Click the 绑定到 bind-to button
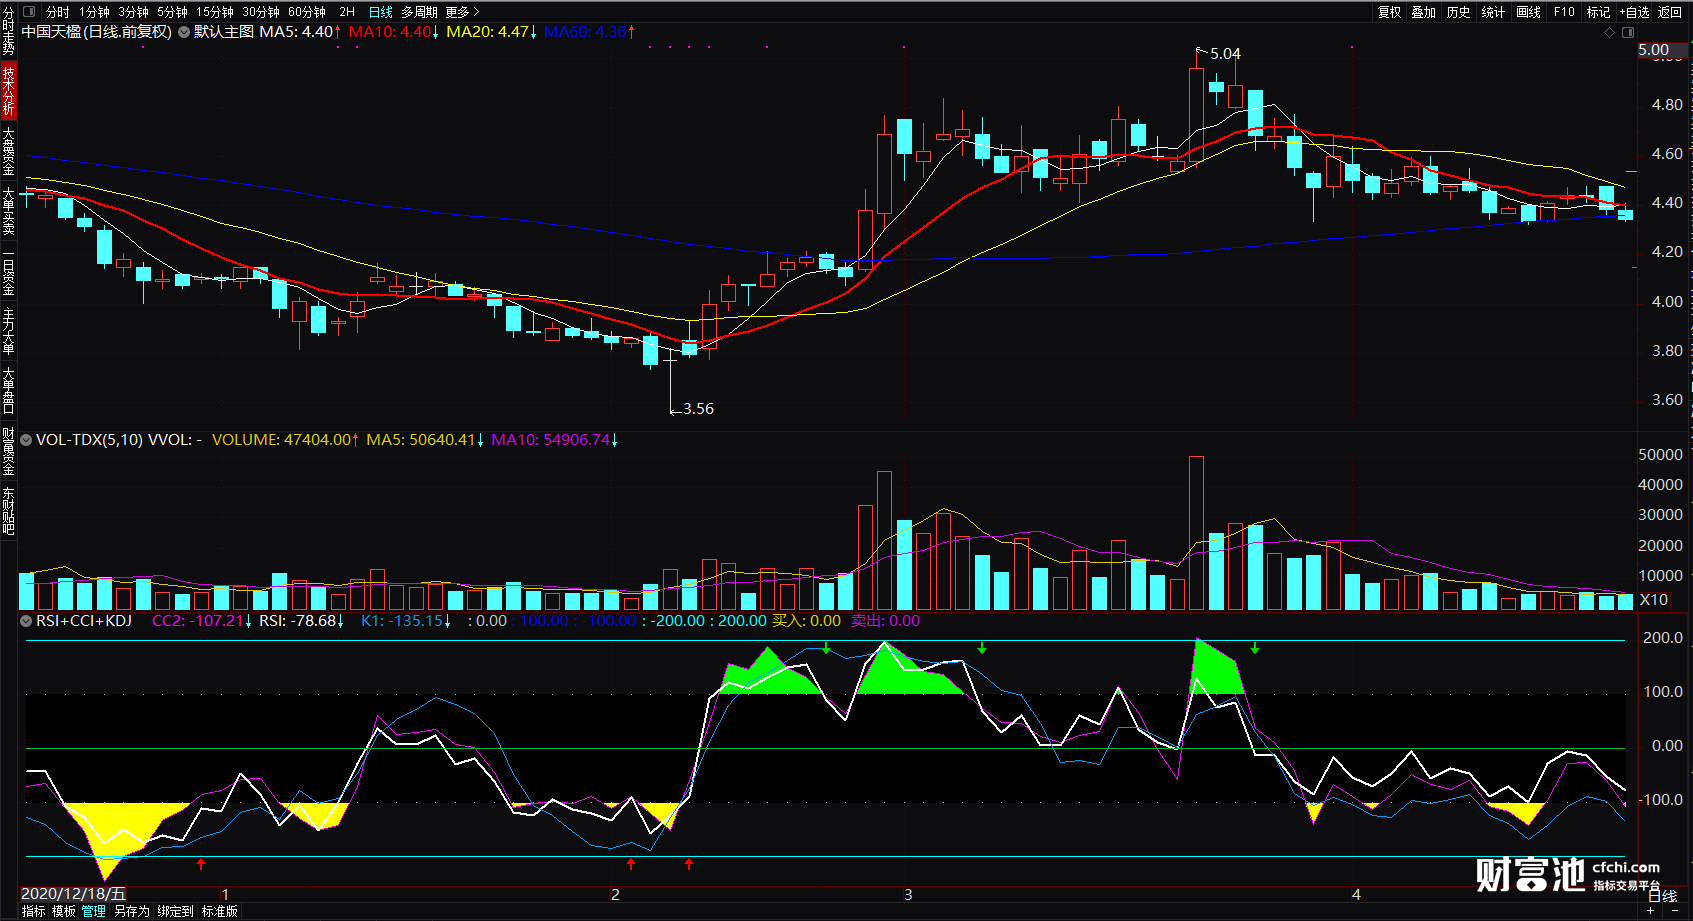The height and width of the screenshot is (921, 1693). point(175,911)
